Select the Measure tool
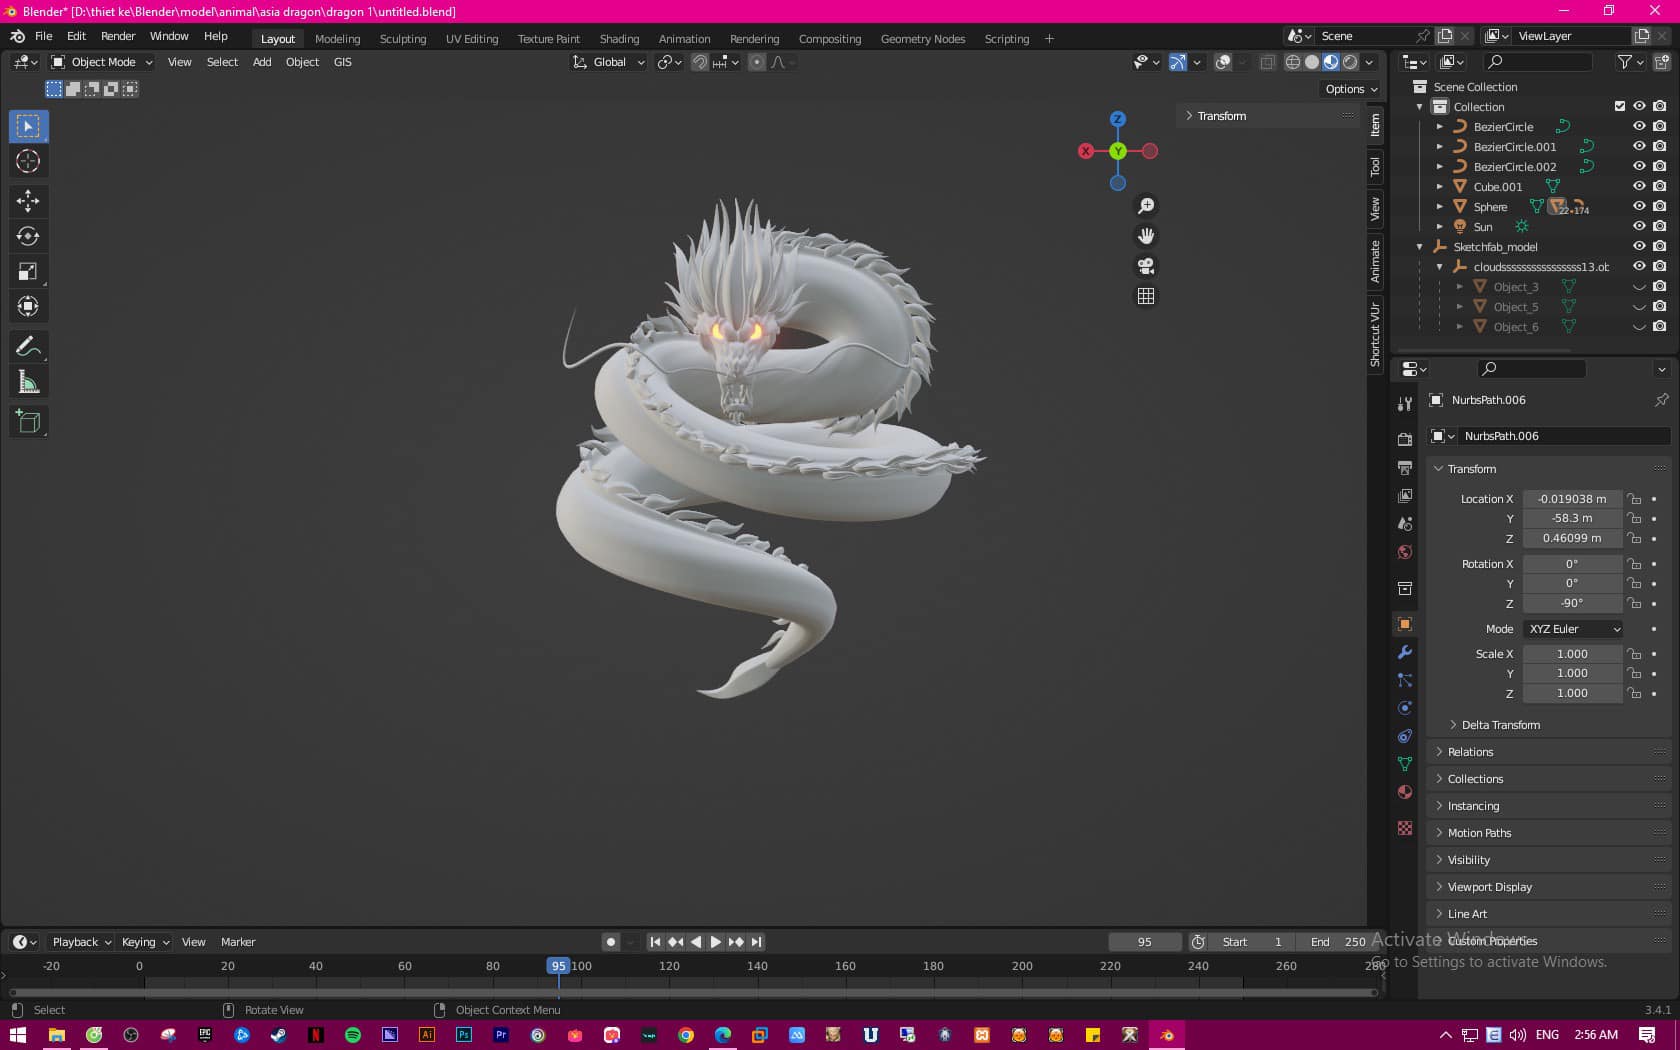 pos(28,382)
